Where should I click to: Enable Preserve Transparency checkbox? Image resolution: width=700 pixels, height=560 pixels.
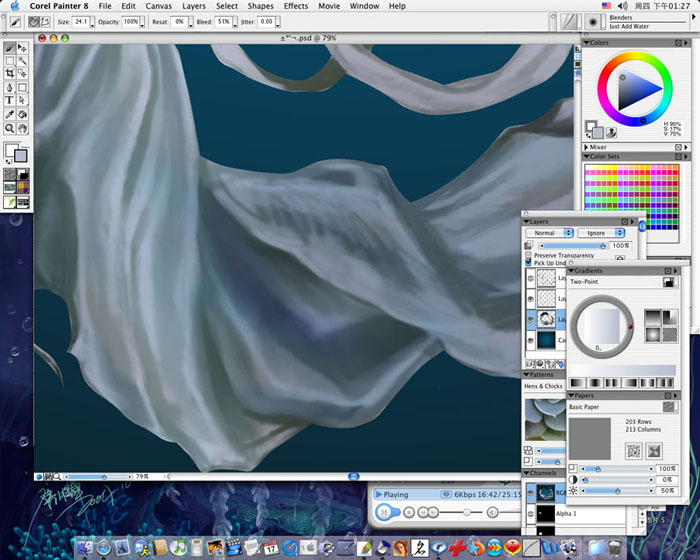pyautogui.click(x=528, y=255)
